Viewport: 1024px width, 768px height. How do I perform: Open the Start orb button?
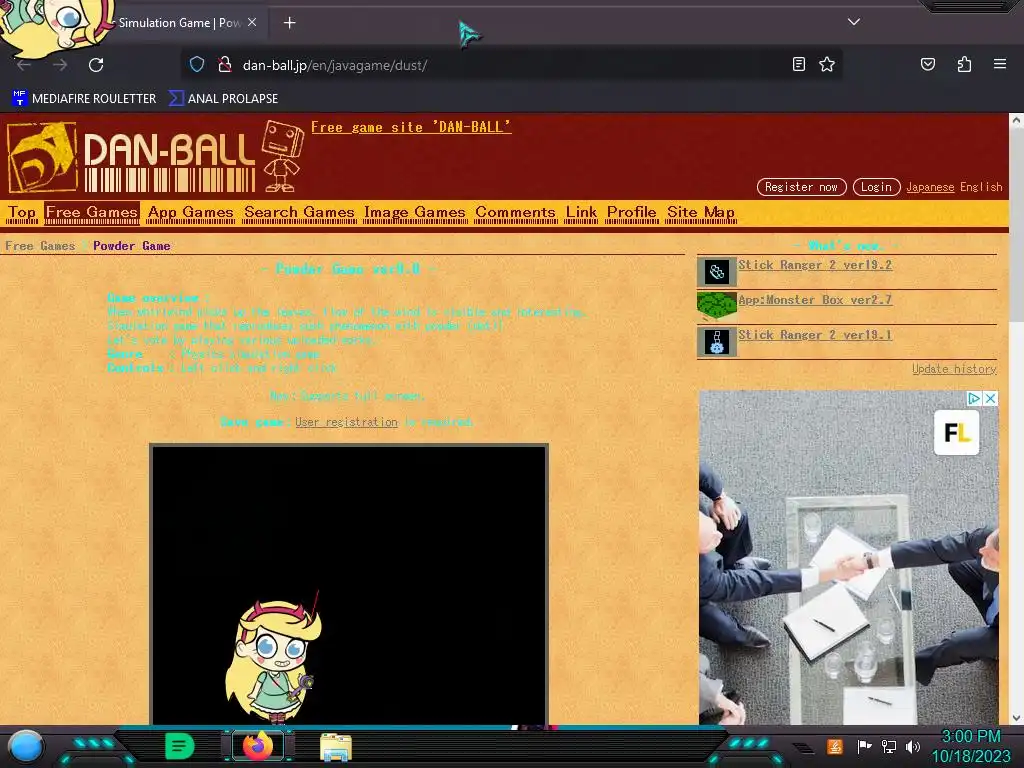25,746
